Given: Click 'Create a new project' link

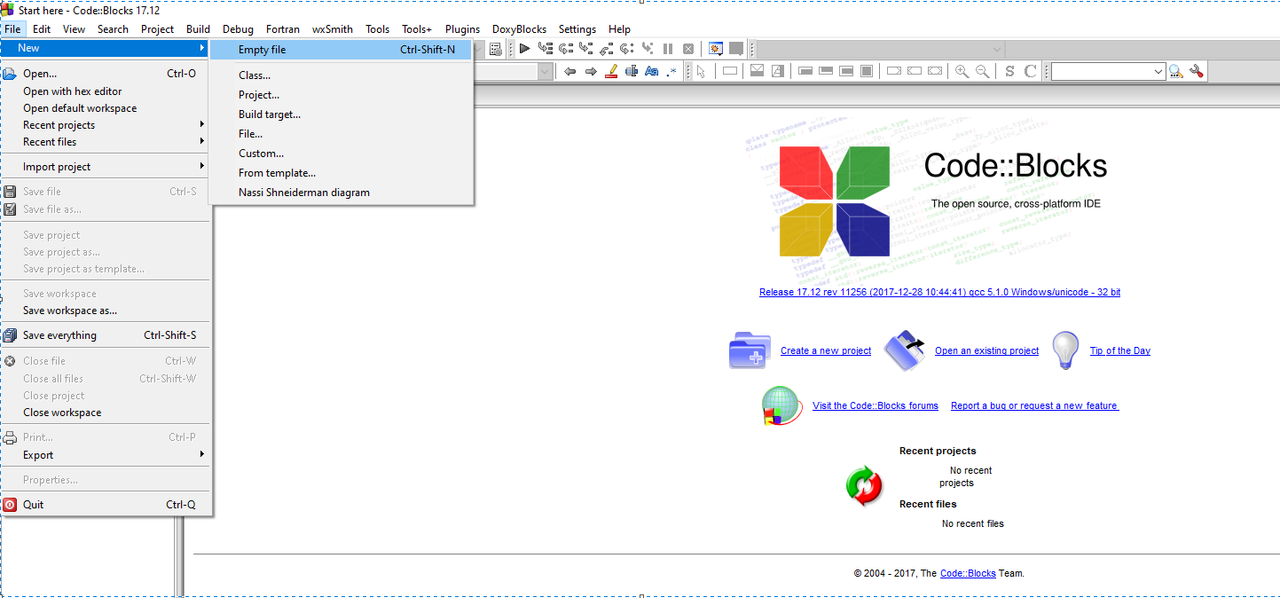Looking at the screenshot, I should tap(826, 351).
